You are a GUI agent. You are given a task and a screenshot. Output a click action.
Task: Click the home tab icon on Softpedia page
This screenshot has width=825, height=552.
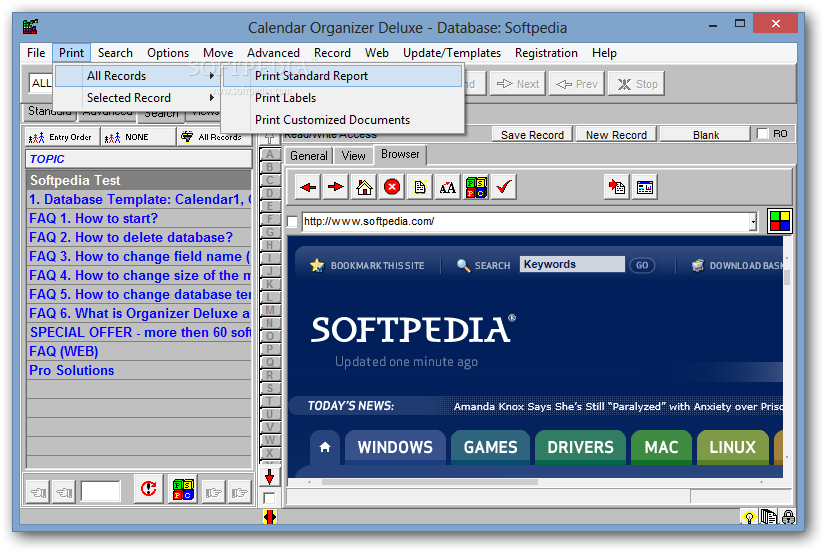(325, 447)
